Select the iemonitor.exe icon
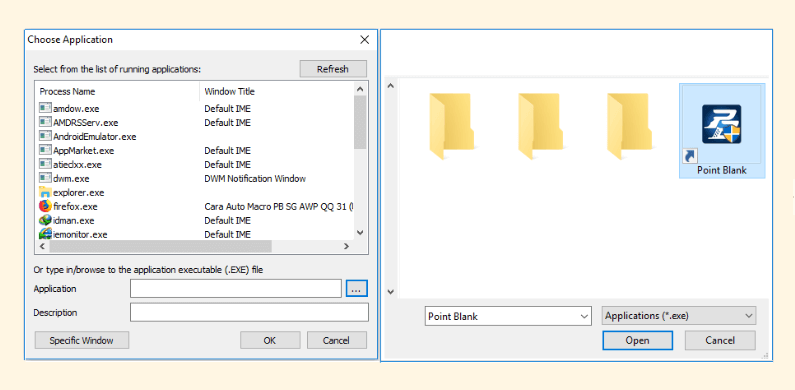The image size is (795, 390). 46,234
